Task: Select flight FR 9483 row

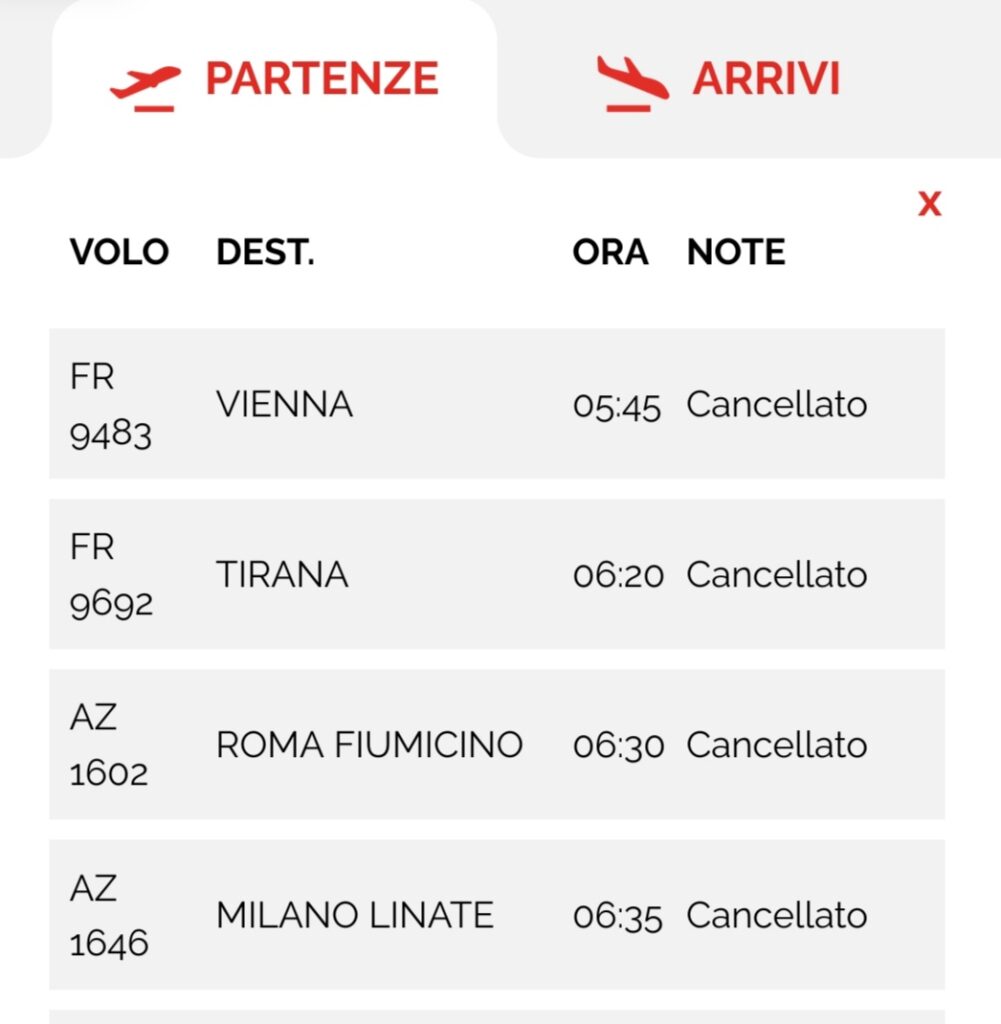Action: tap(497, 404)
